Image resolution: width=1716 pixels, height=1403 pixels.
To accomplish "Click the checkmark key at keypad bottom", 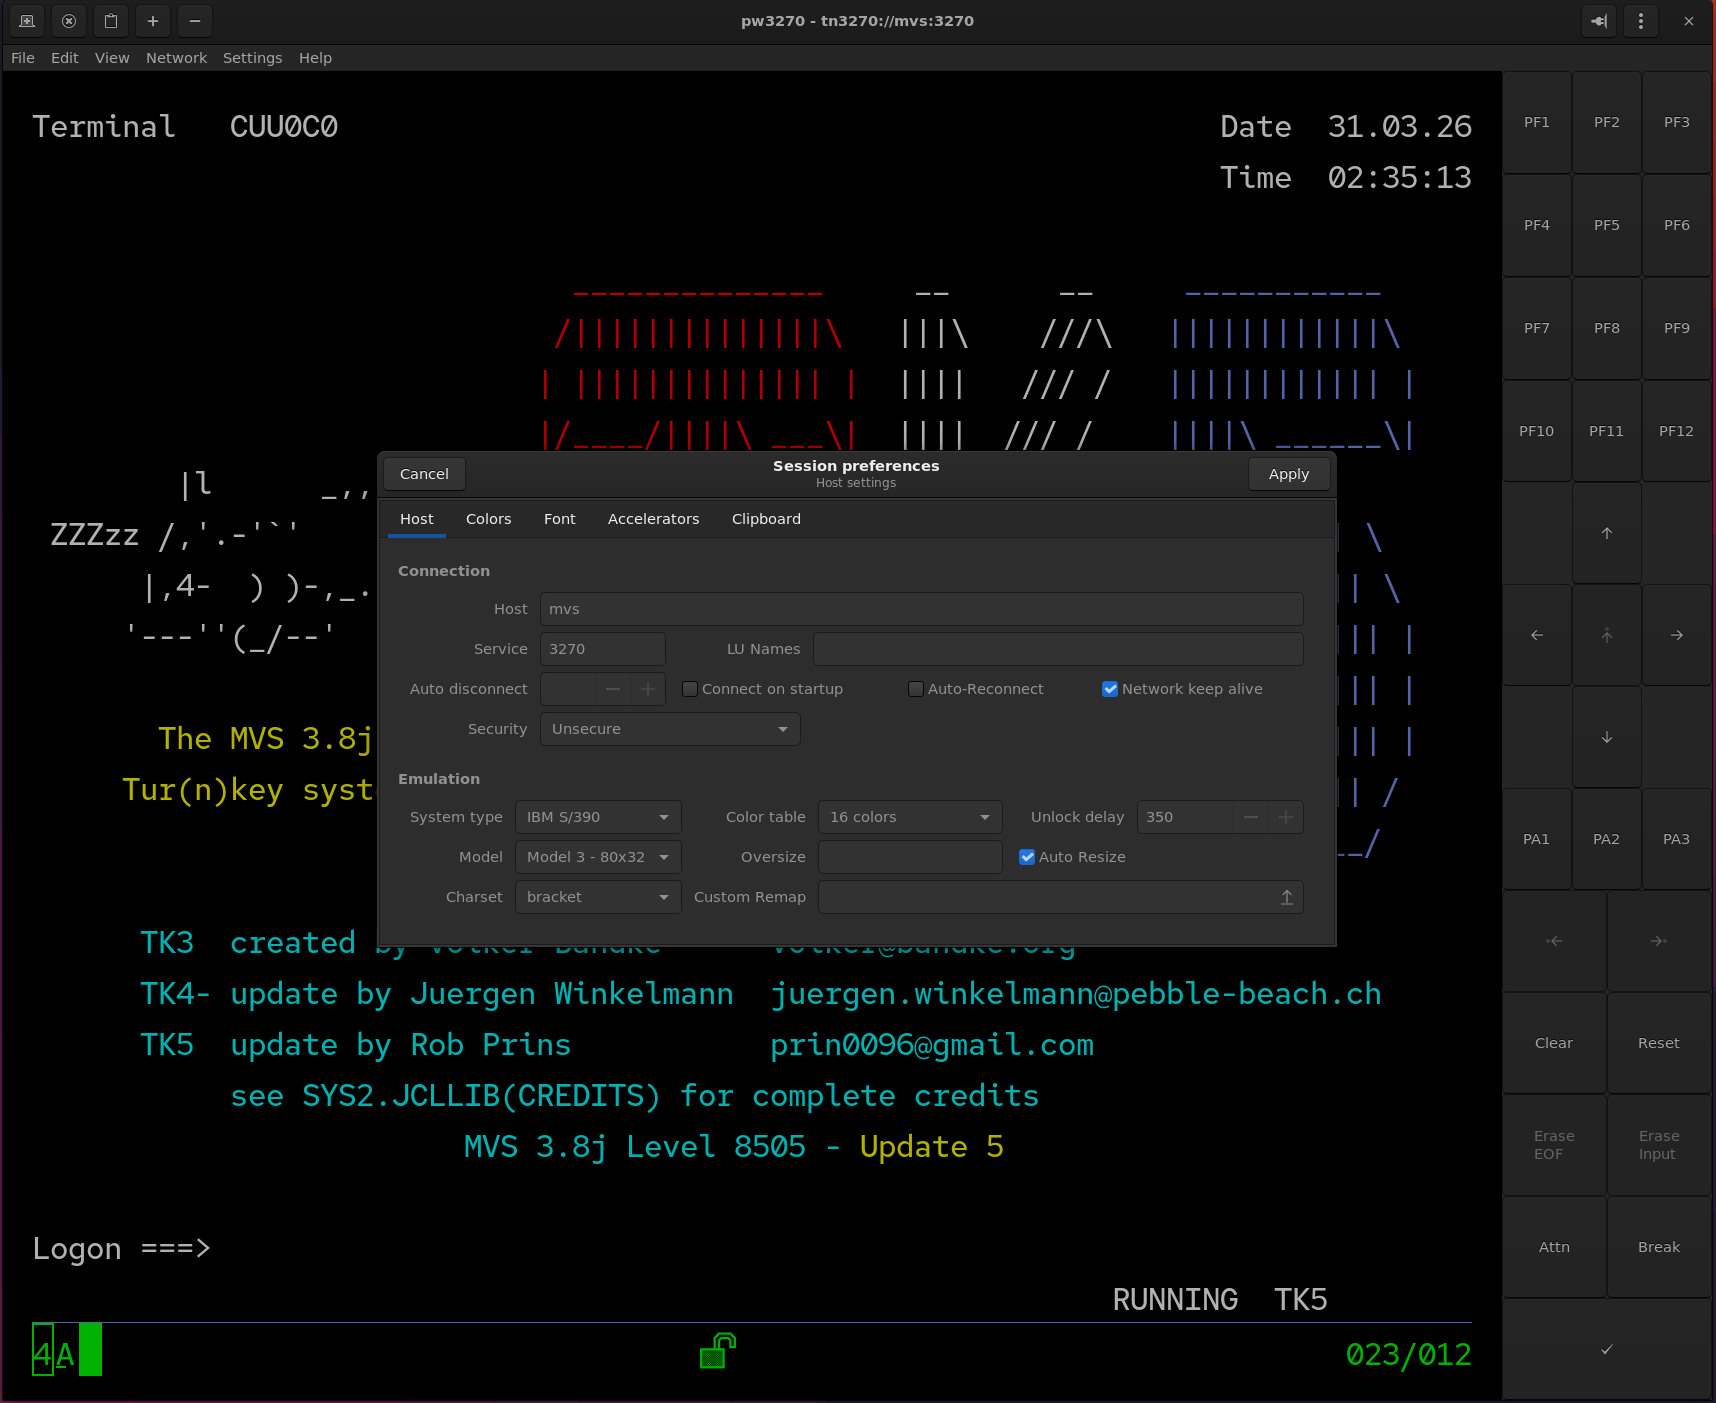I will point(1606,1350).
